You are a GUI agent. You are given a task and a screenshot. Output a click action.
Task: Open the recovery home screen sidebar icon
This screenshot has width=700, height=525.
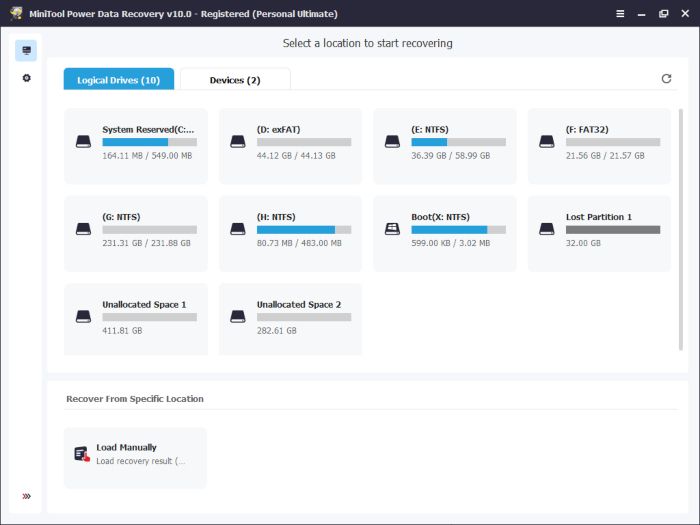26,50
